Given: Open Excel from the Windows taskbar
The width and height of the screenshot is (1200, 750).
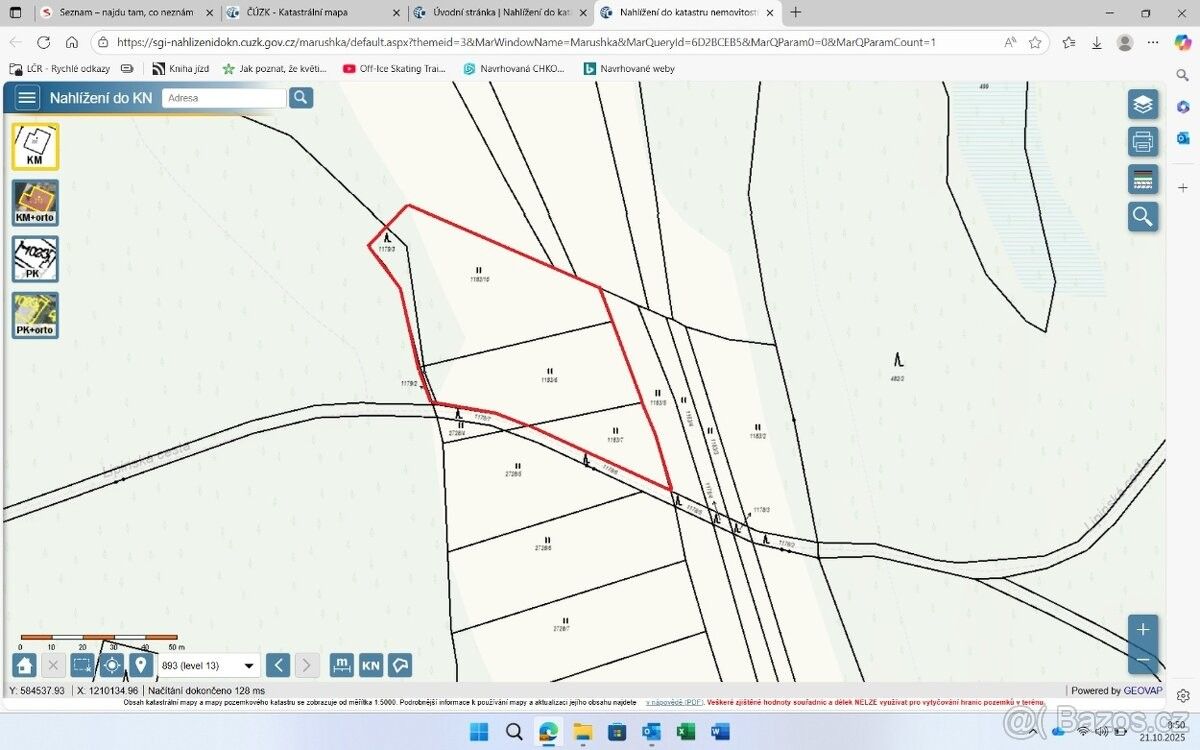Looking at the screenshot, I should pos(685,732).
